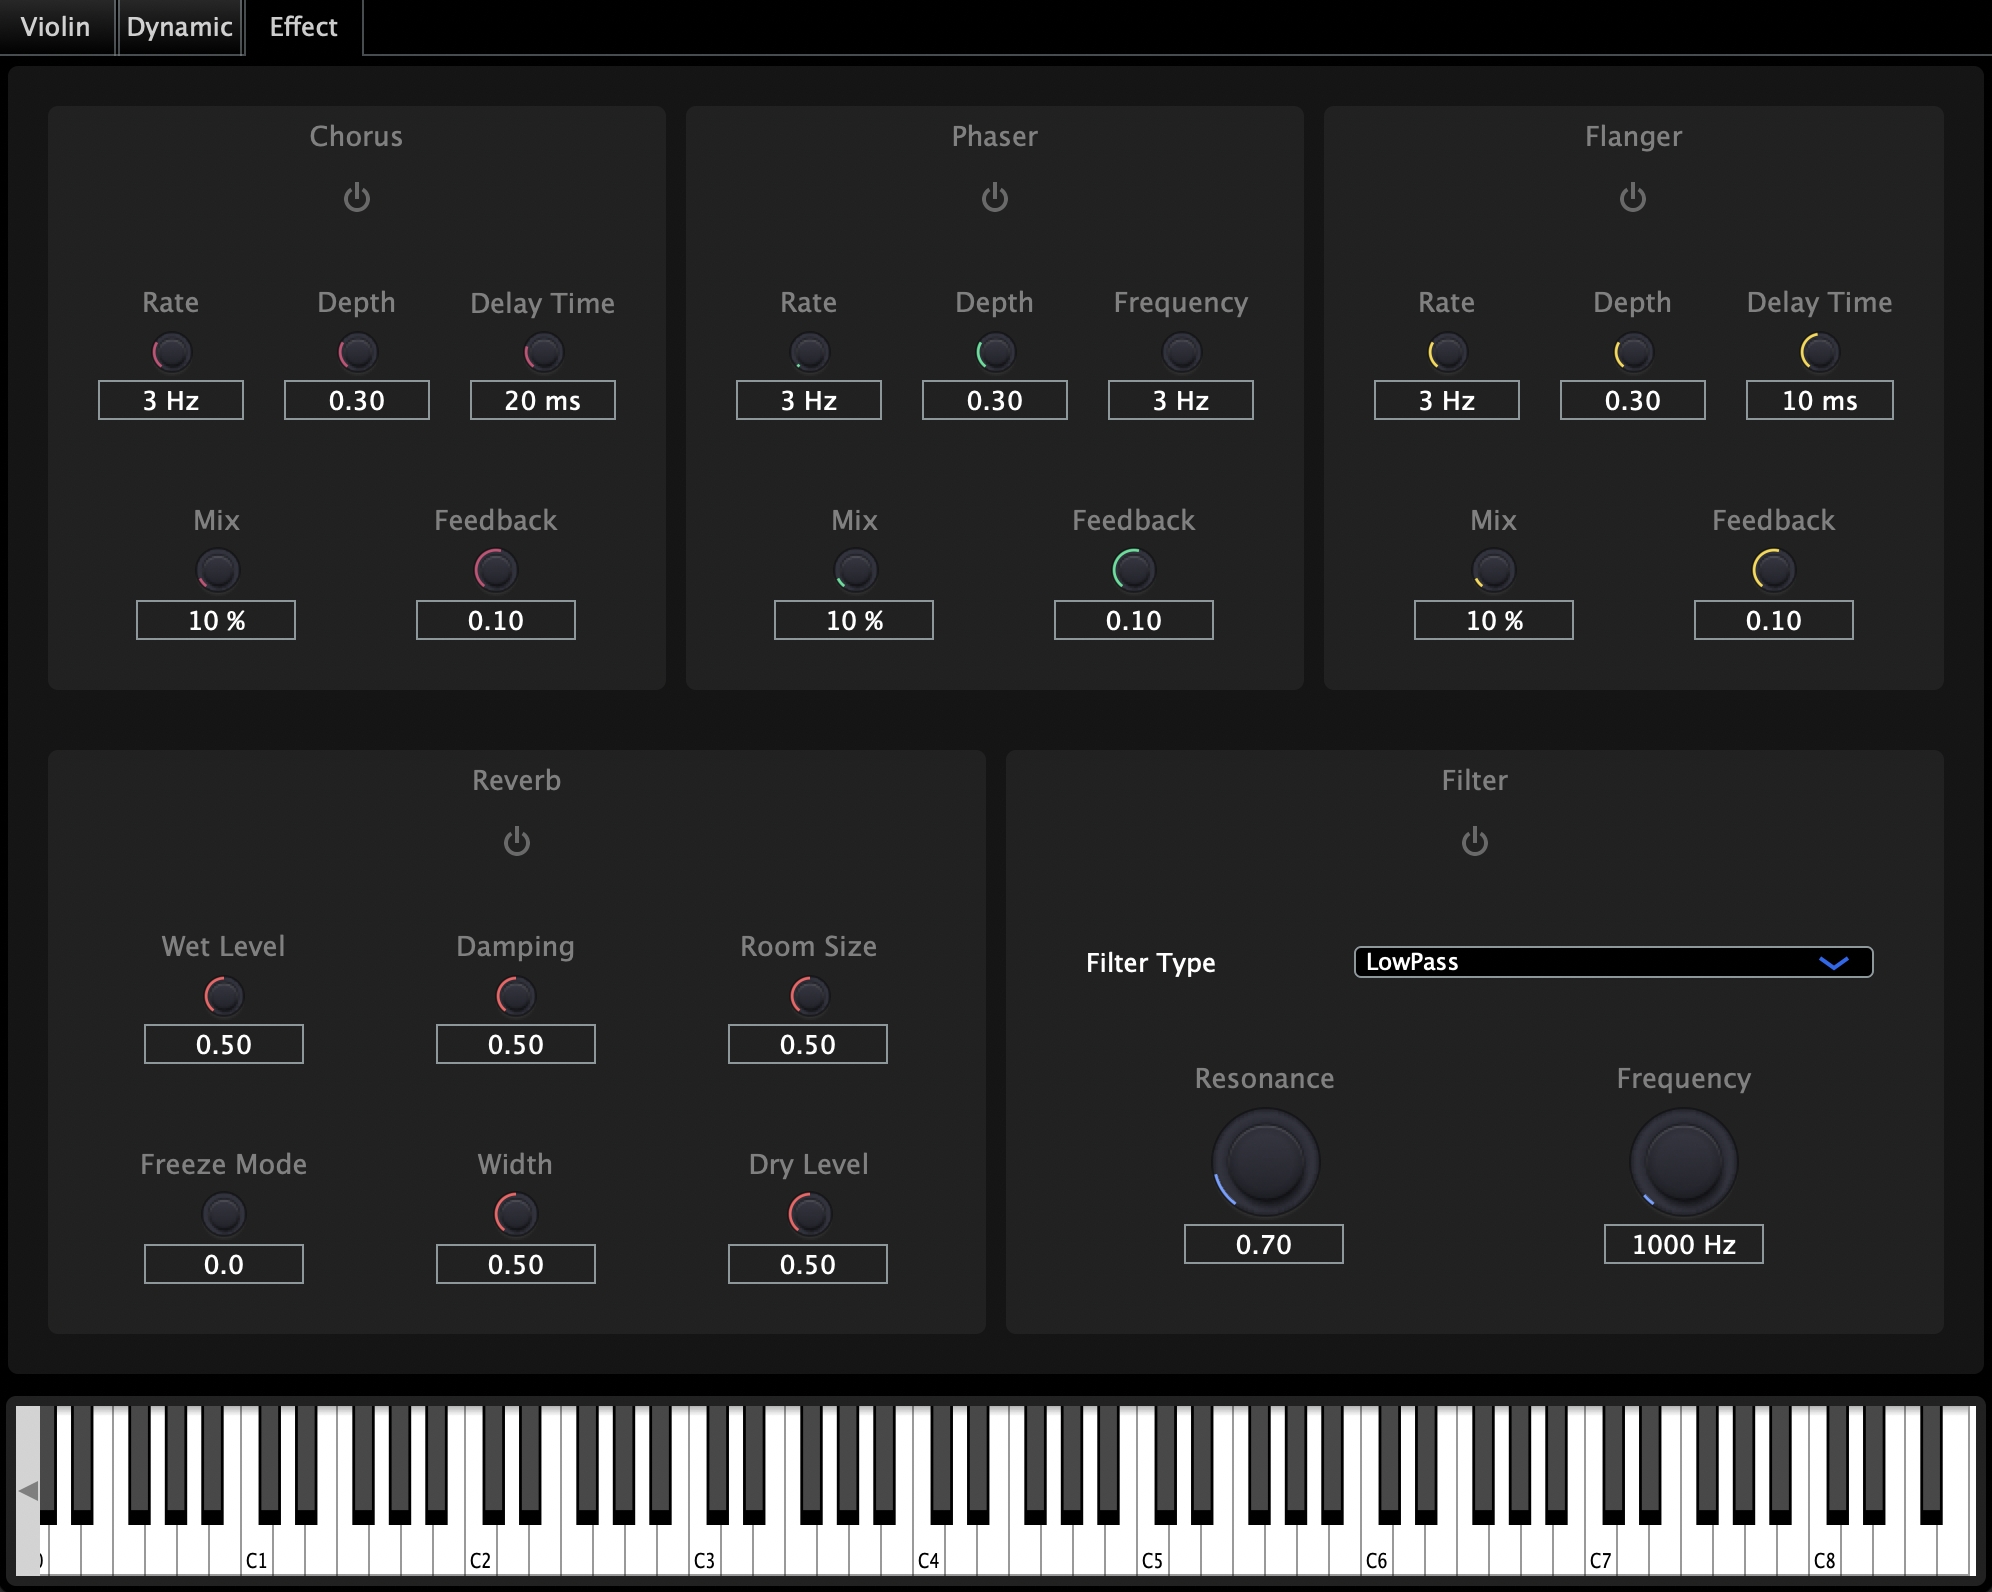Enable the Filter power icon
Image resolution: width=1992 pixels, height=1592 pixels.
pos(1474,841)
